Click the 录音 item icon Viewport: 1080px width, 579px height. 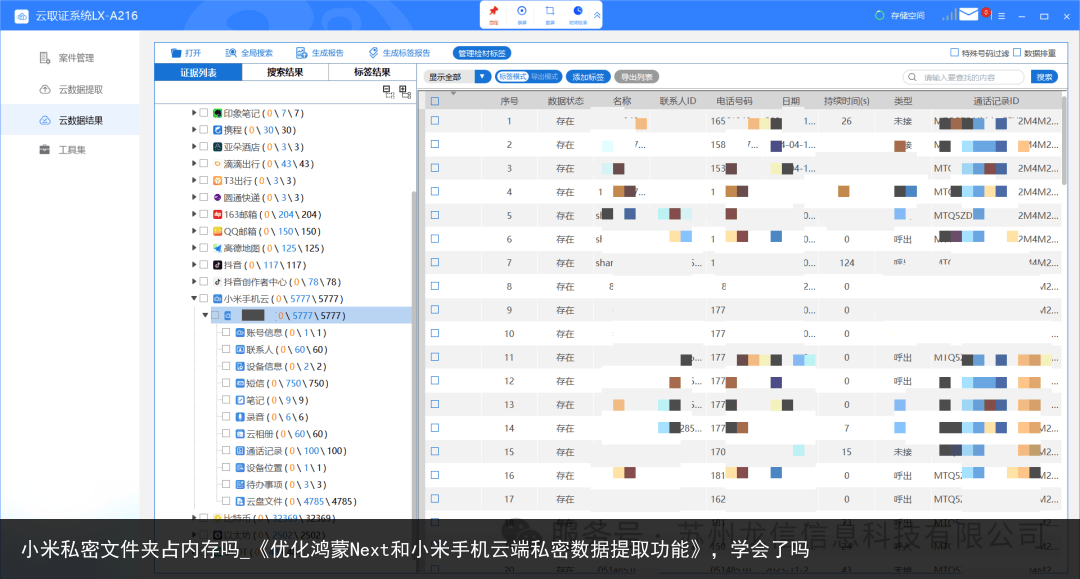coord(240,417)
